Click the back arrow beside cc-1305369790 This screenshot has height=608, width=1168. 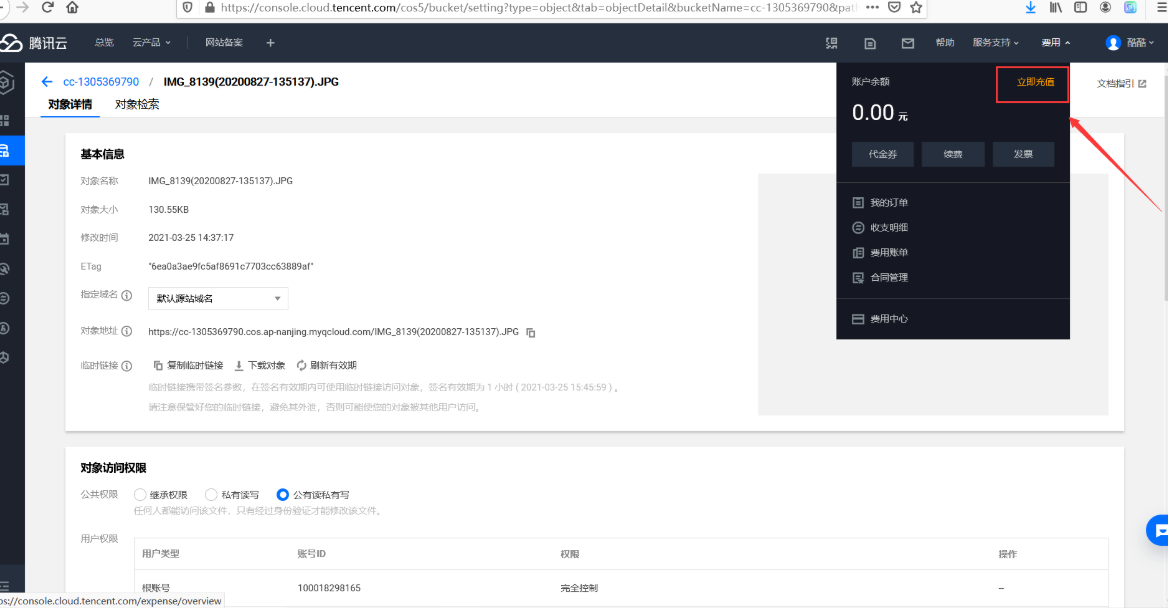(47, 82)
